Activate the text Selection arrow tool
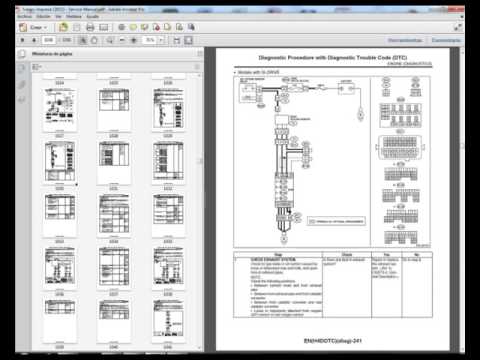The image size is (480, 360). [83, 40]
